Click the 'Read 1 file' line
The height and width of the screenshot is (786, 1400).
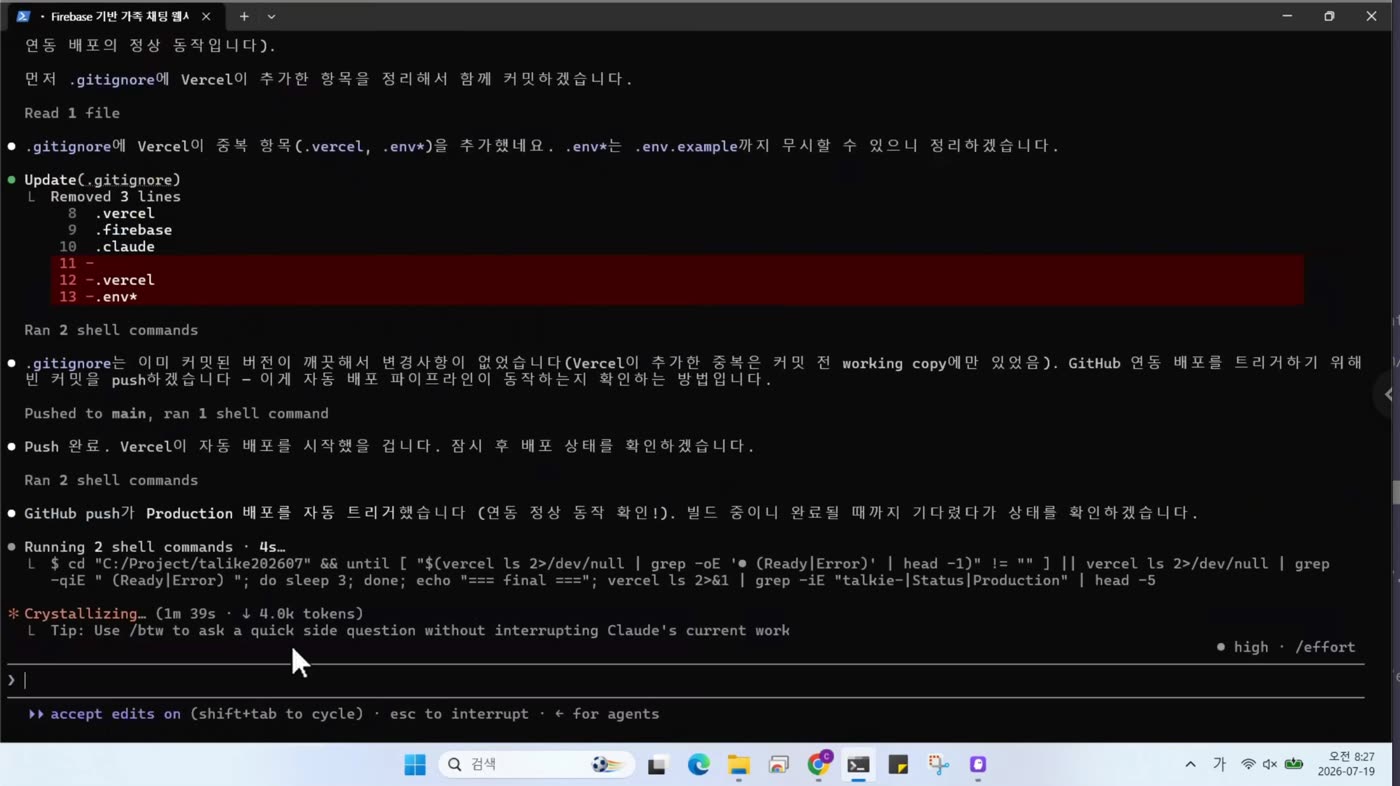point(72,113)
